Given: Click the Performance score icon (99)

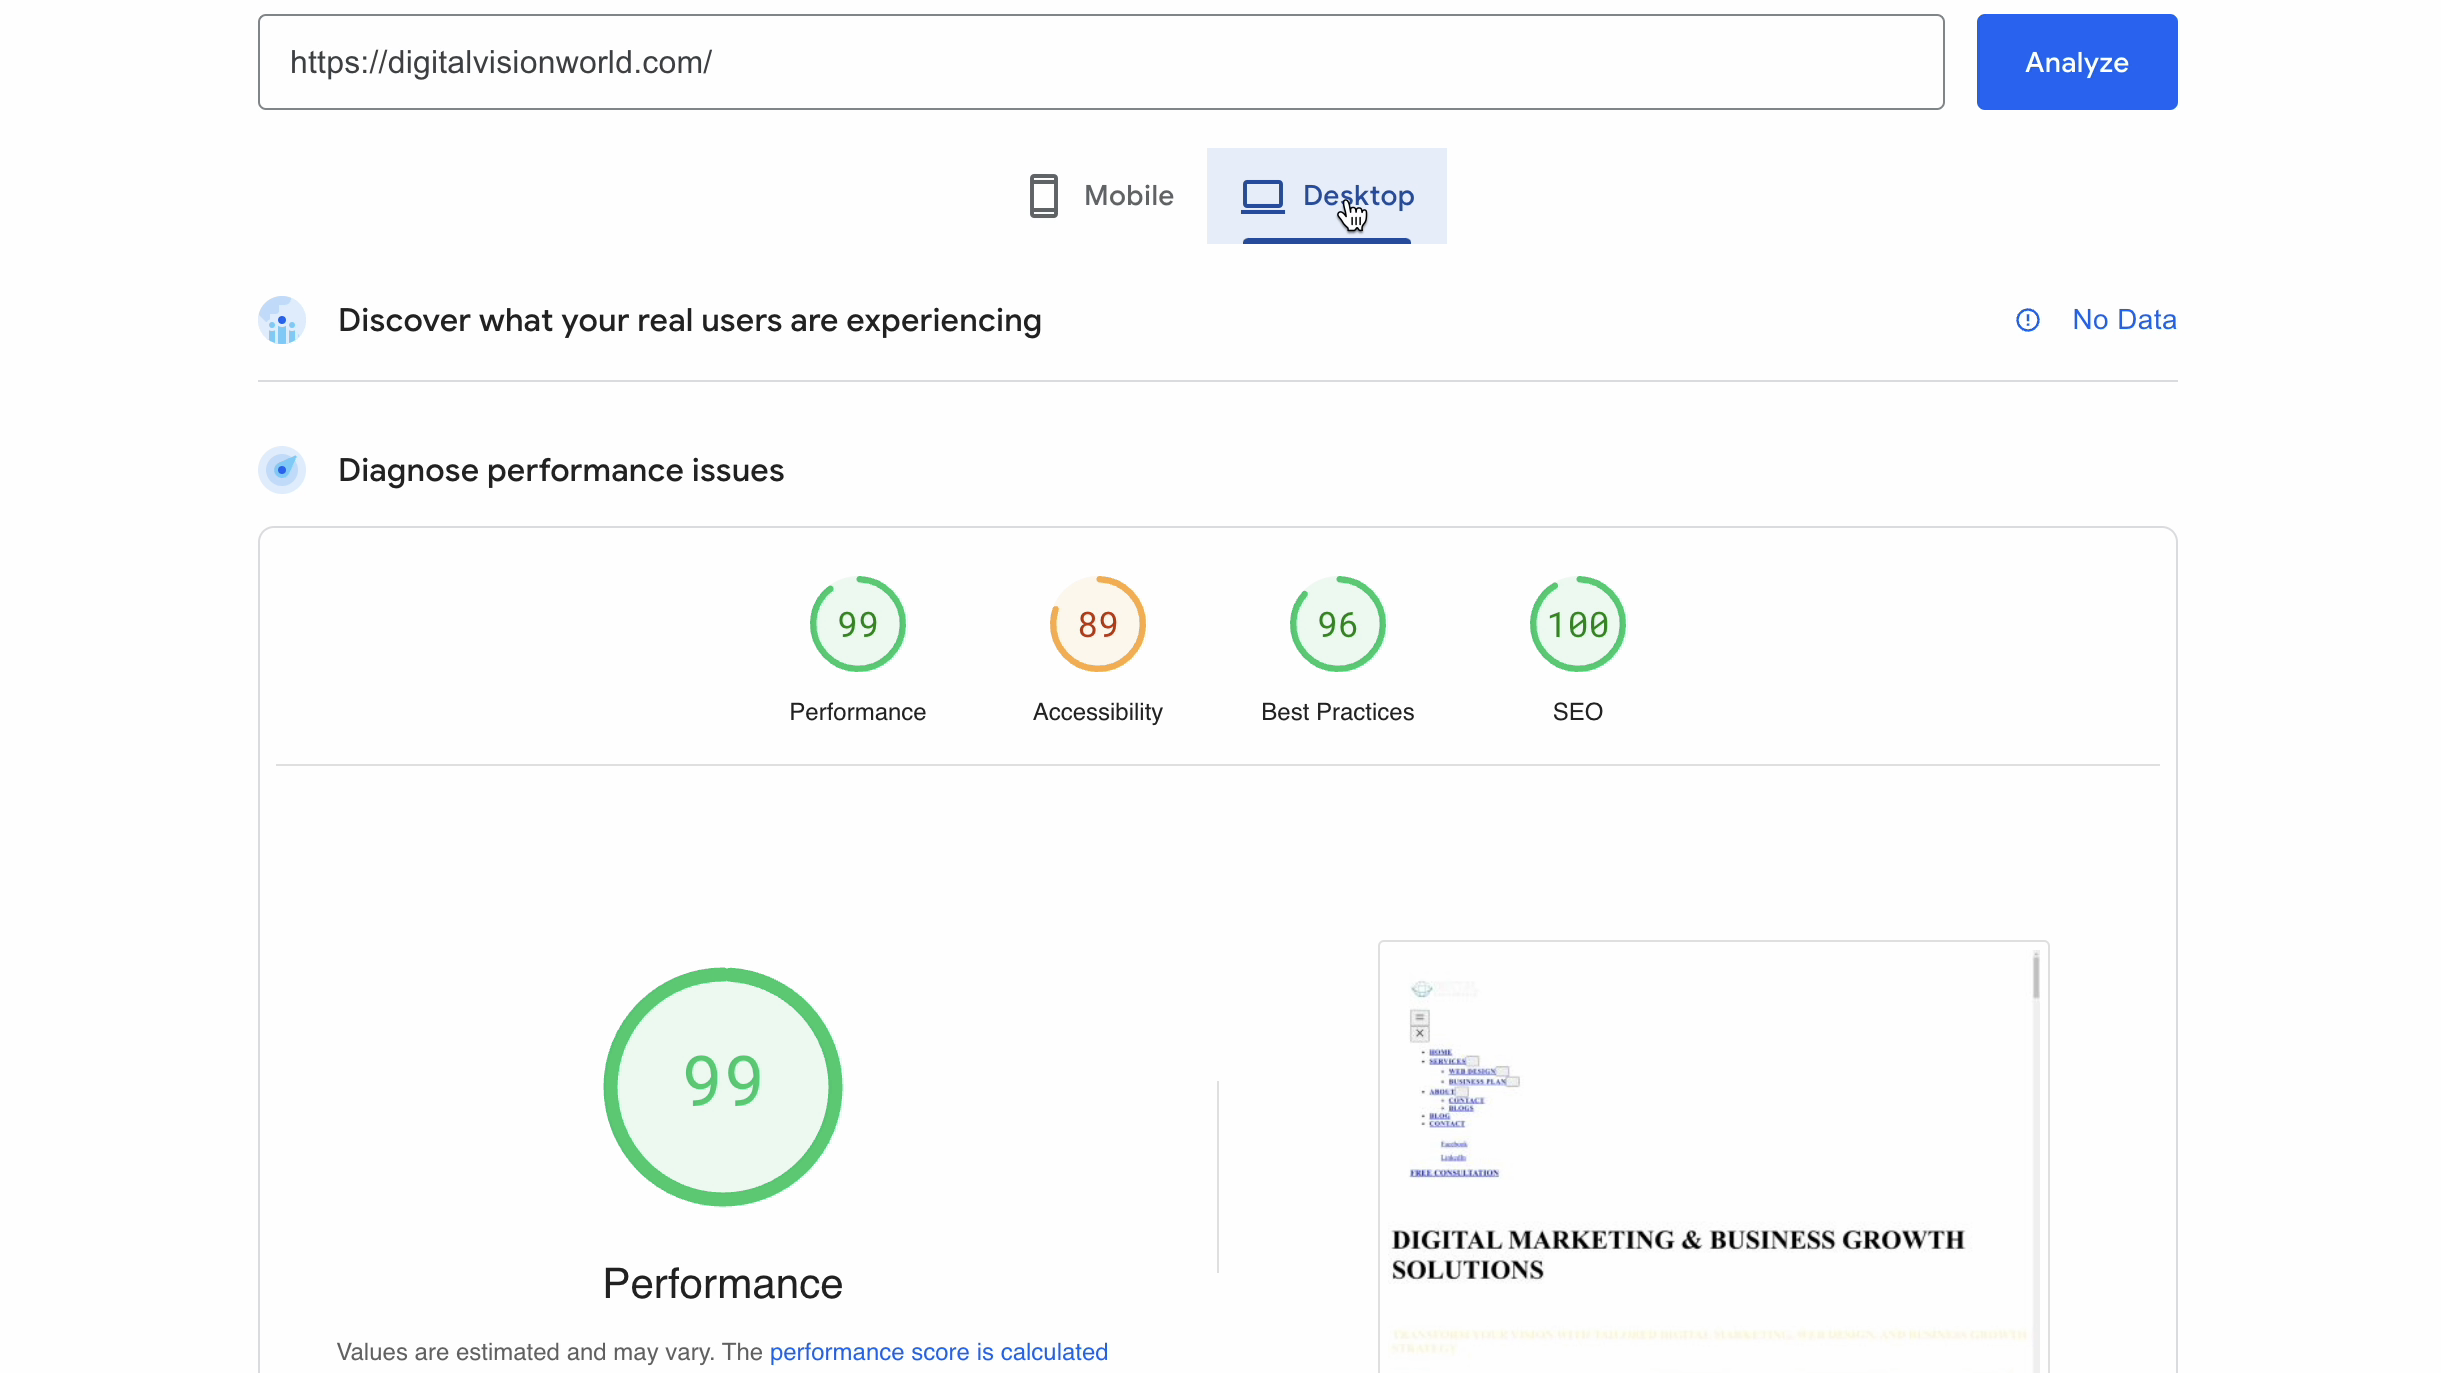Looking at the screenshot, I should click(x=858, y=624).
